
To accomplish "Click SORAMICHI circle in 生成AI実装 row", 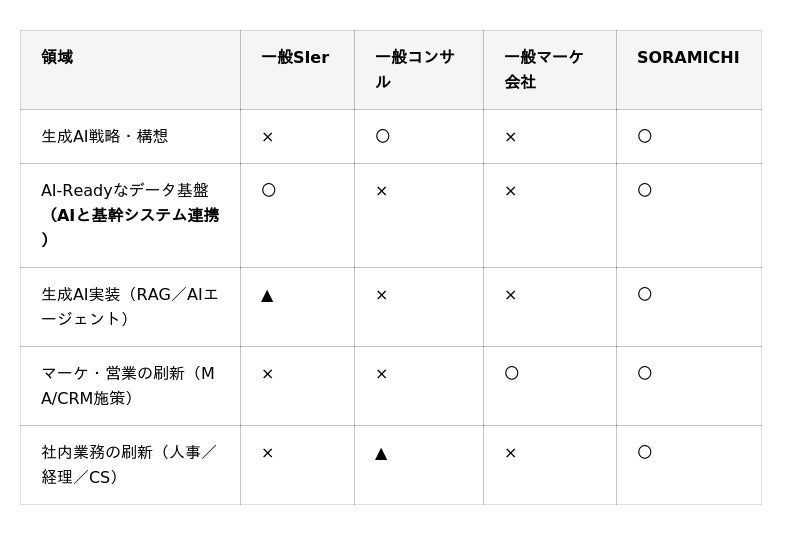I will (644, 294).
